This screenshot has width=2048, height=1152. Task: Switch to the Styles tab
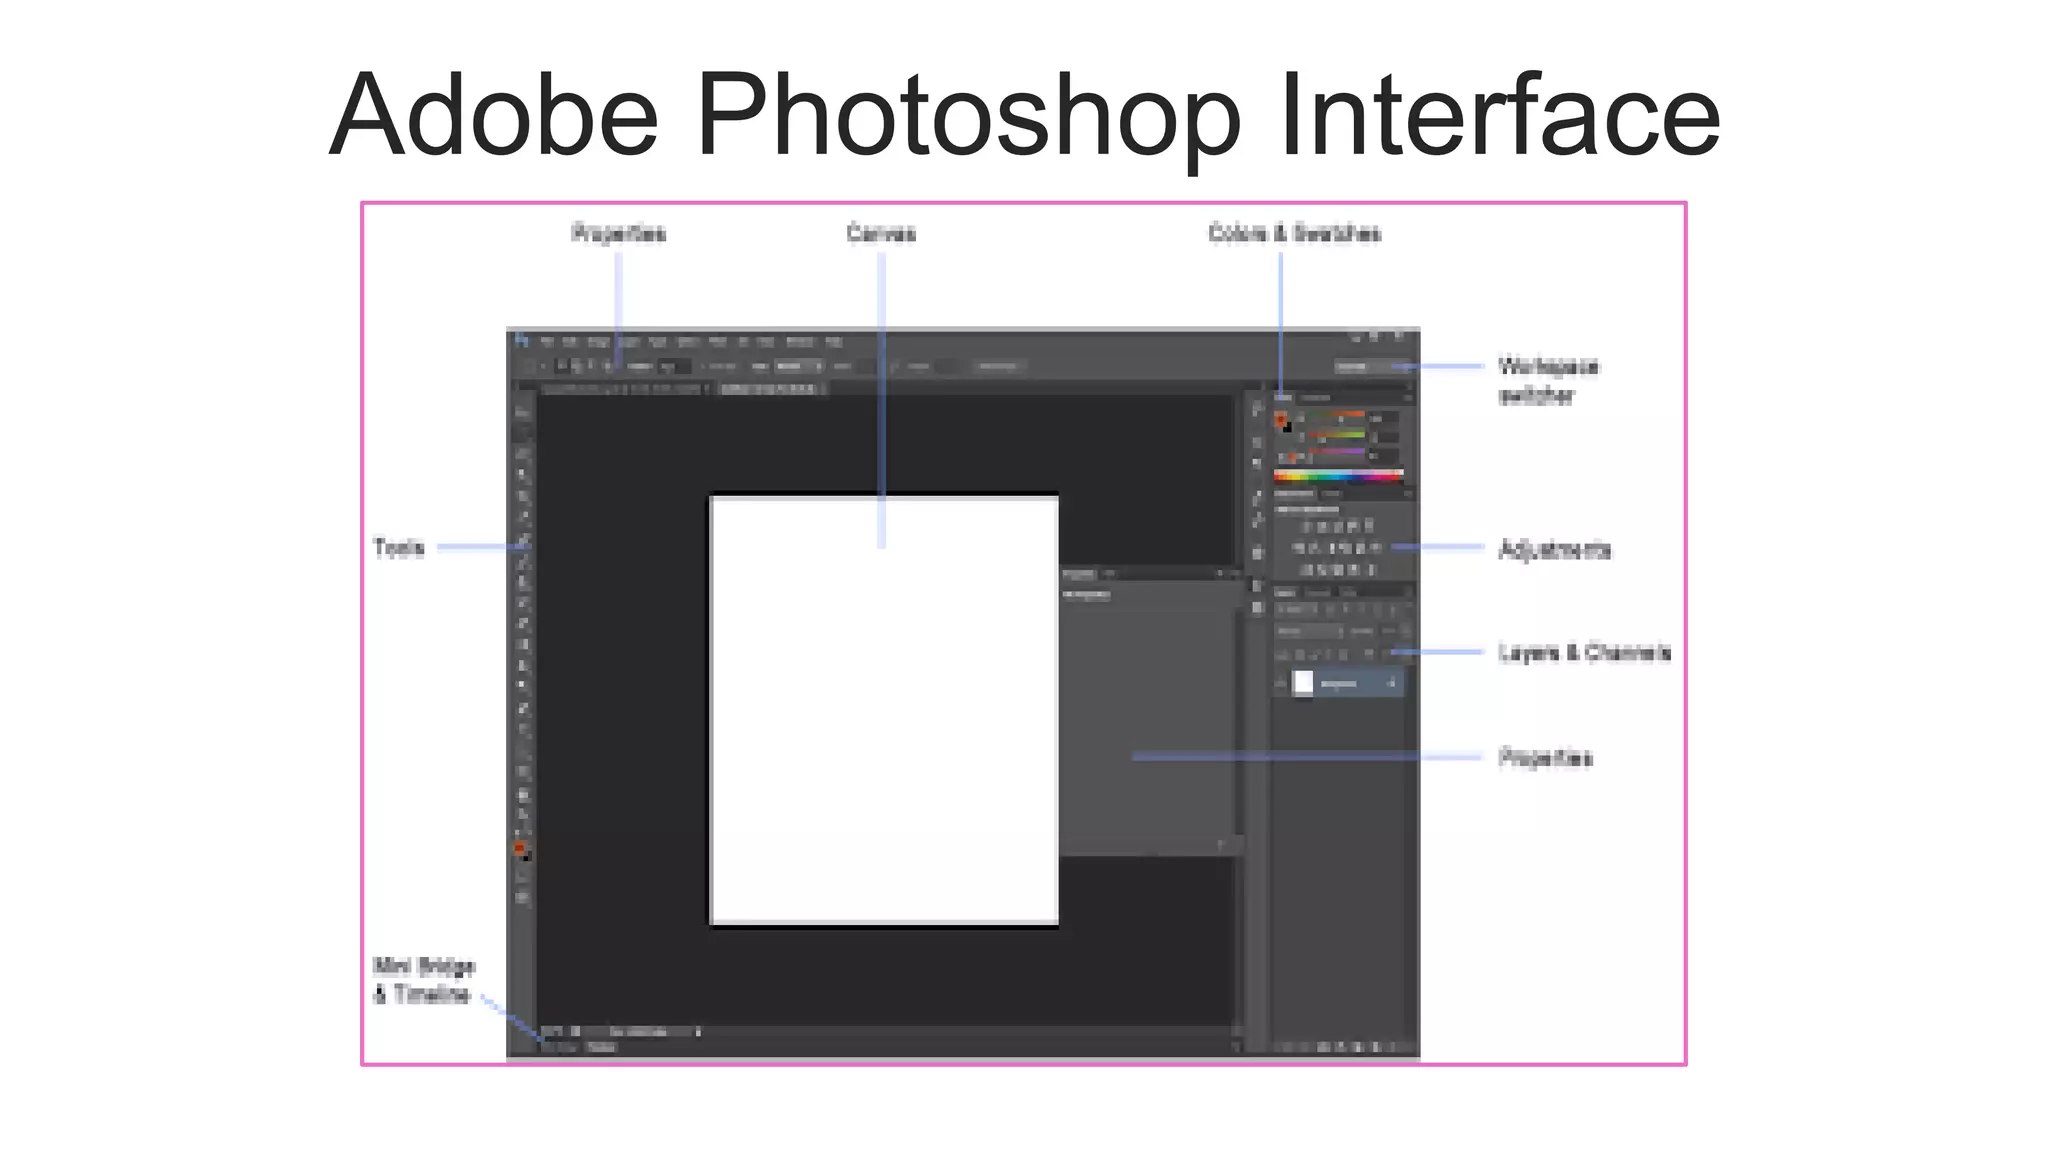point(1332,493)
